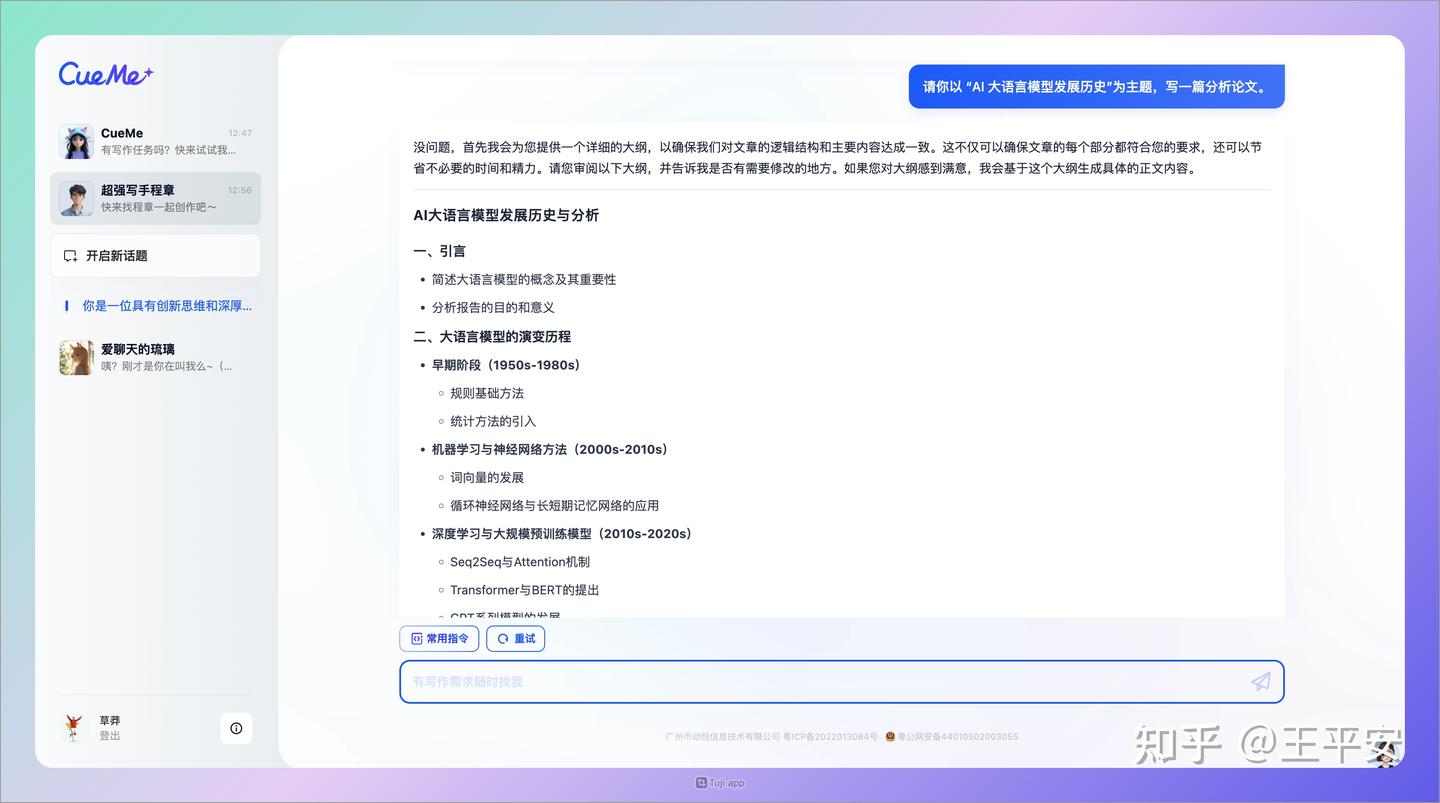Click the Tuji.app icon at page bottom
Screen dimensions: 1440x803
coord(700,783)
